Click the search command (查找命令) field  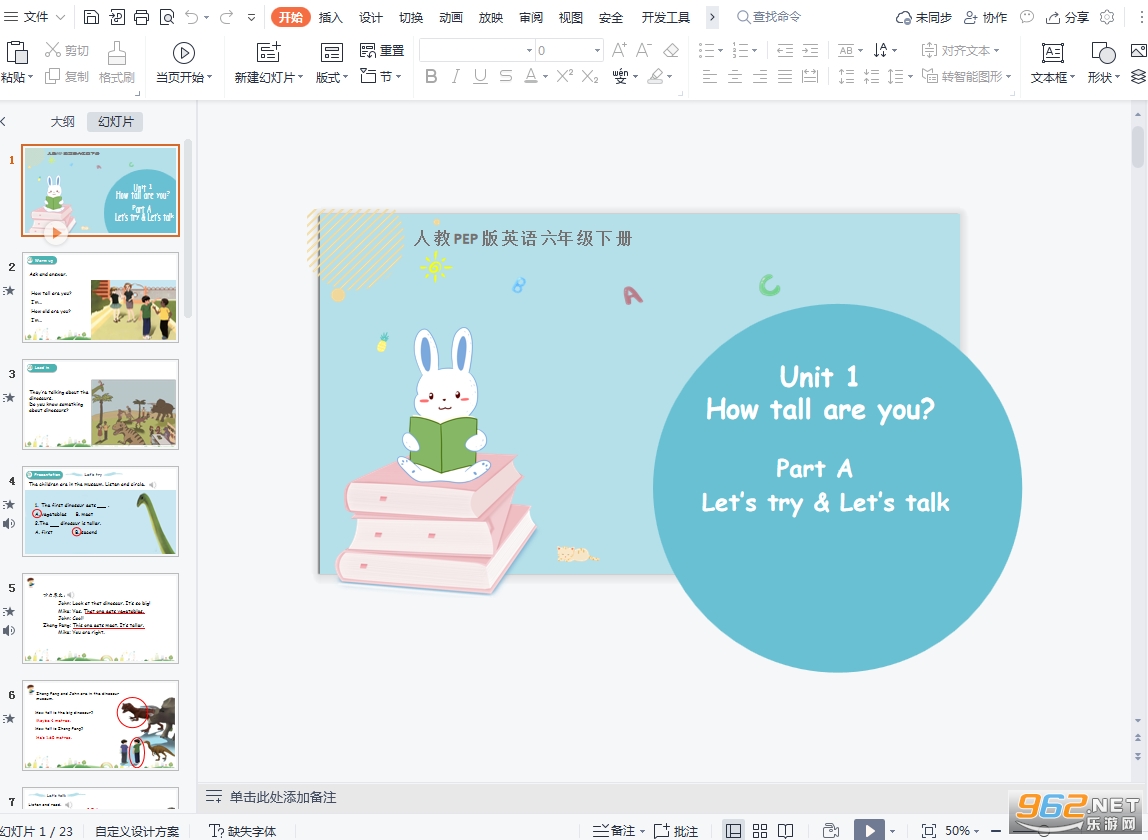tap(769, 17)
